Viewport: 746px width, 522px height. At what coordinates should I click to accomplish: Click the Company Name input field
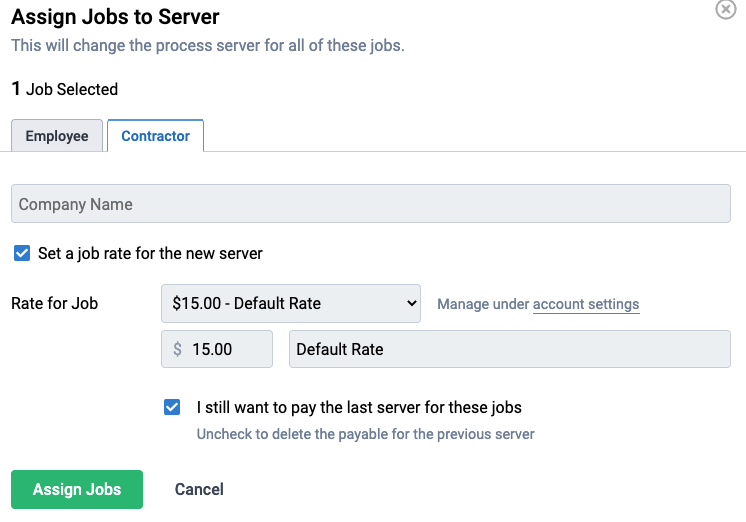coord(371,204)
